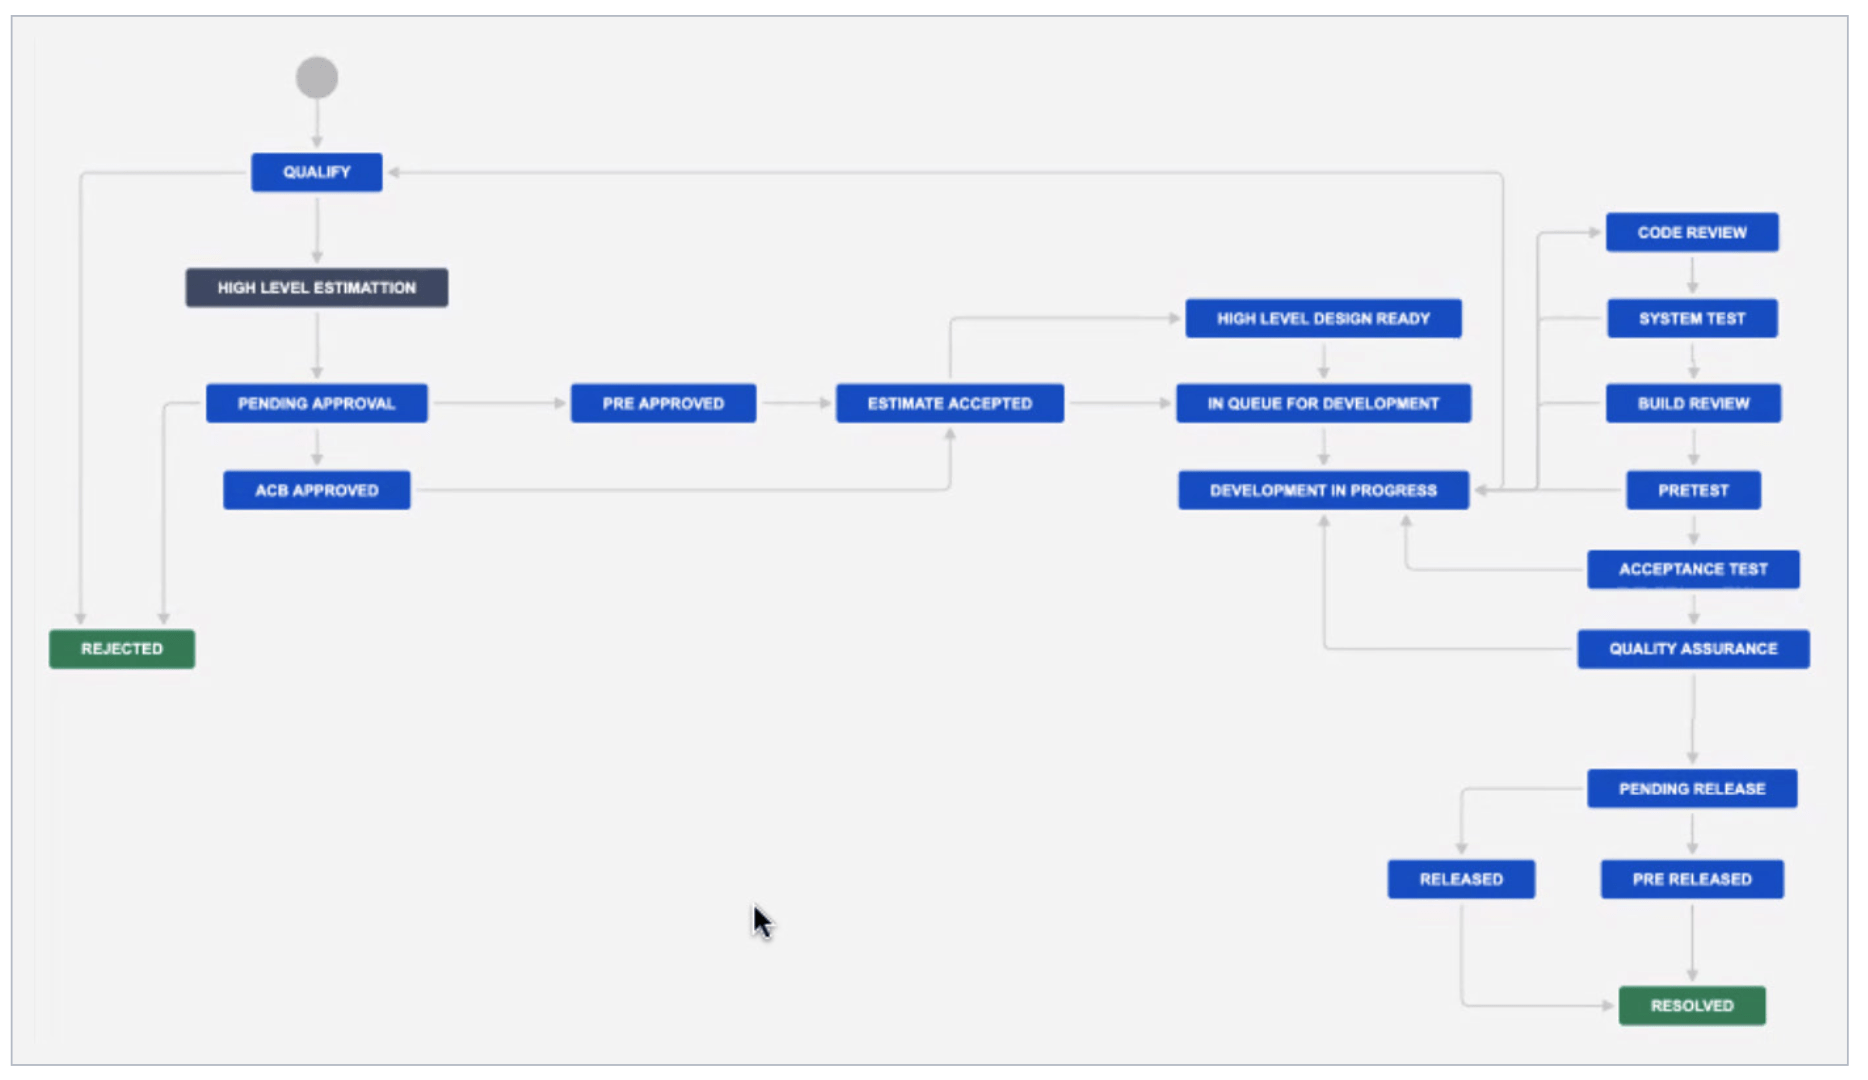Select the ACB APPROVED status

tap(316, 490)
